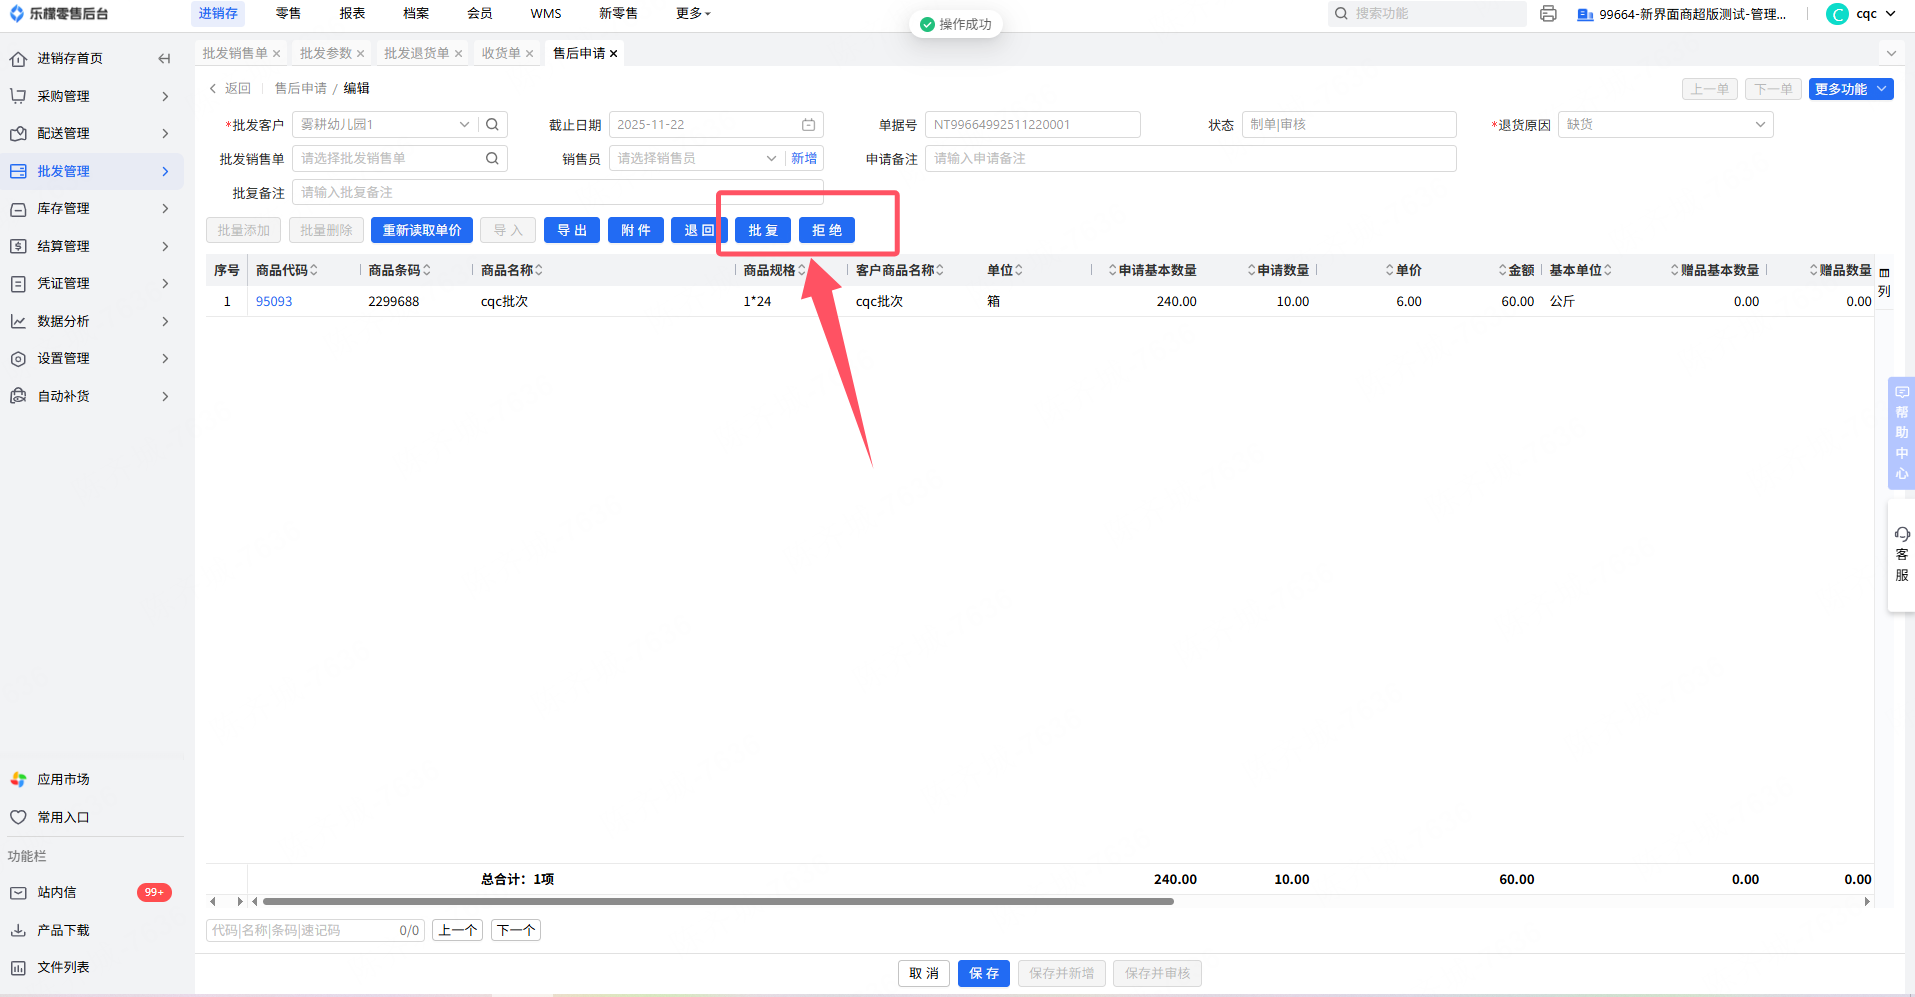Focus the 代码|名称|条码|速记码 search field
The image size is (1915, 997).
tap(315, 931)
